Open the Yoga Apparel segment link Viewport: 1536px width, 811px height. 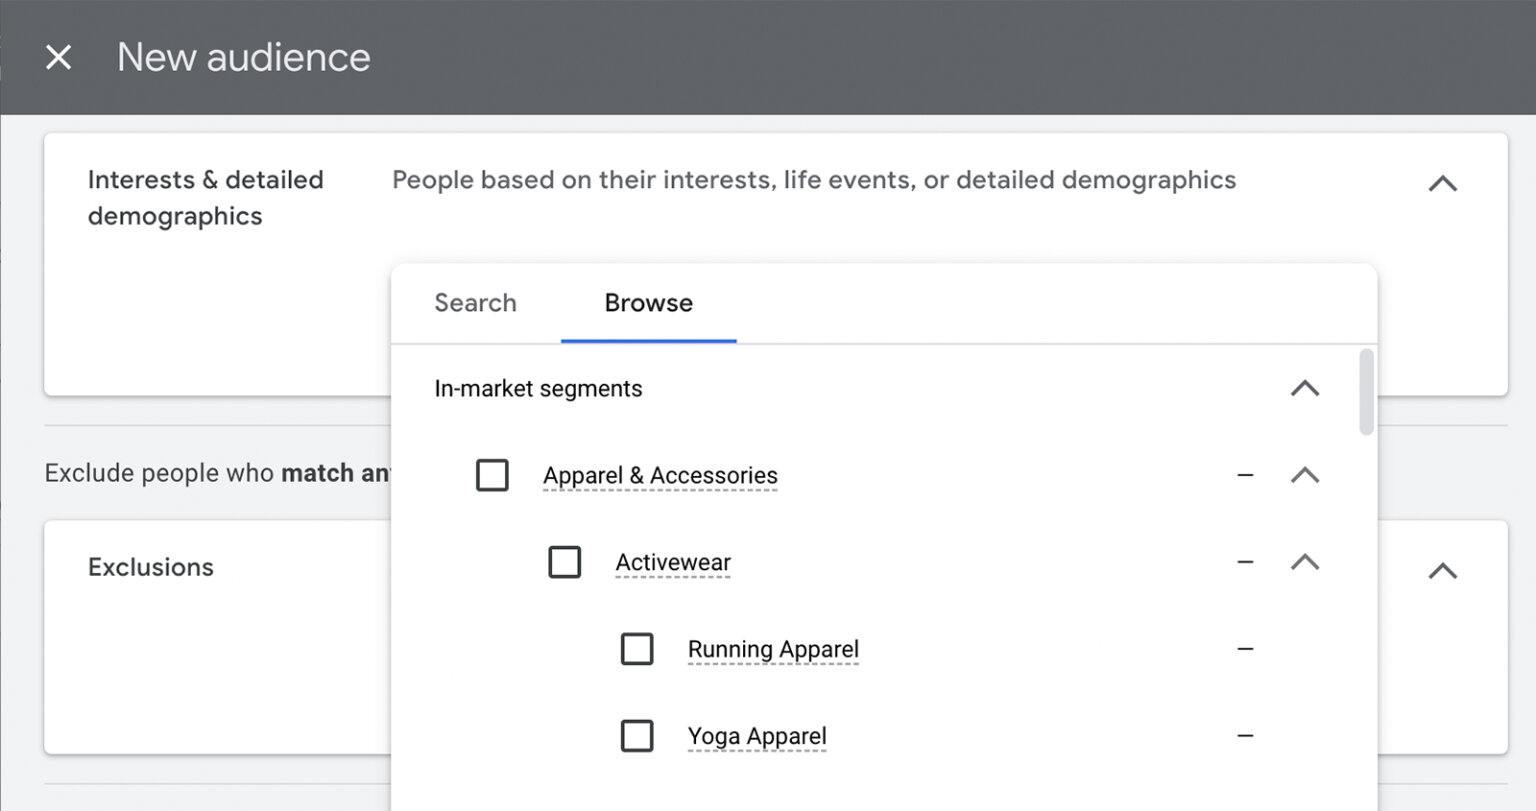click(756, 735)
